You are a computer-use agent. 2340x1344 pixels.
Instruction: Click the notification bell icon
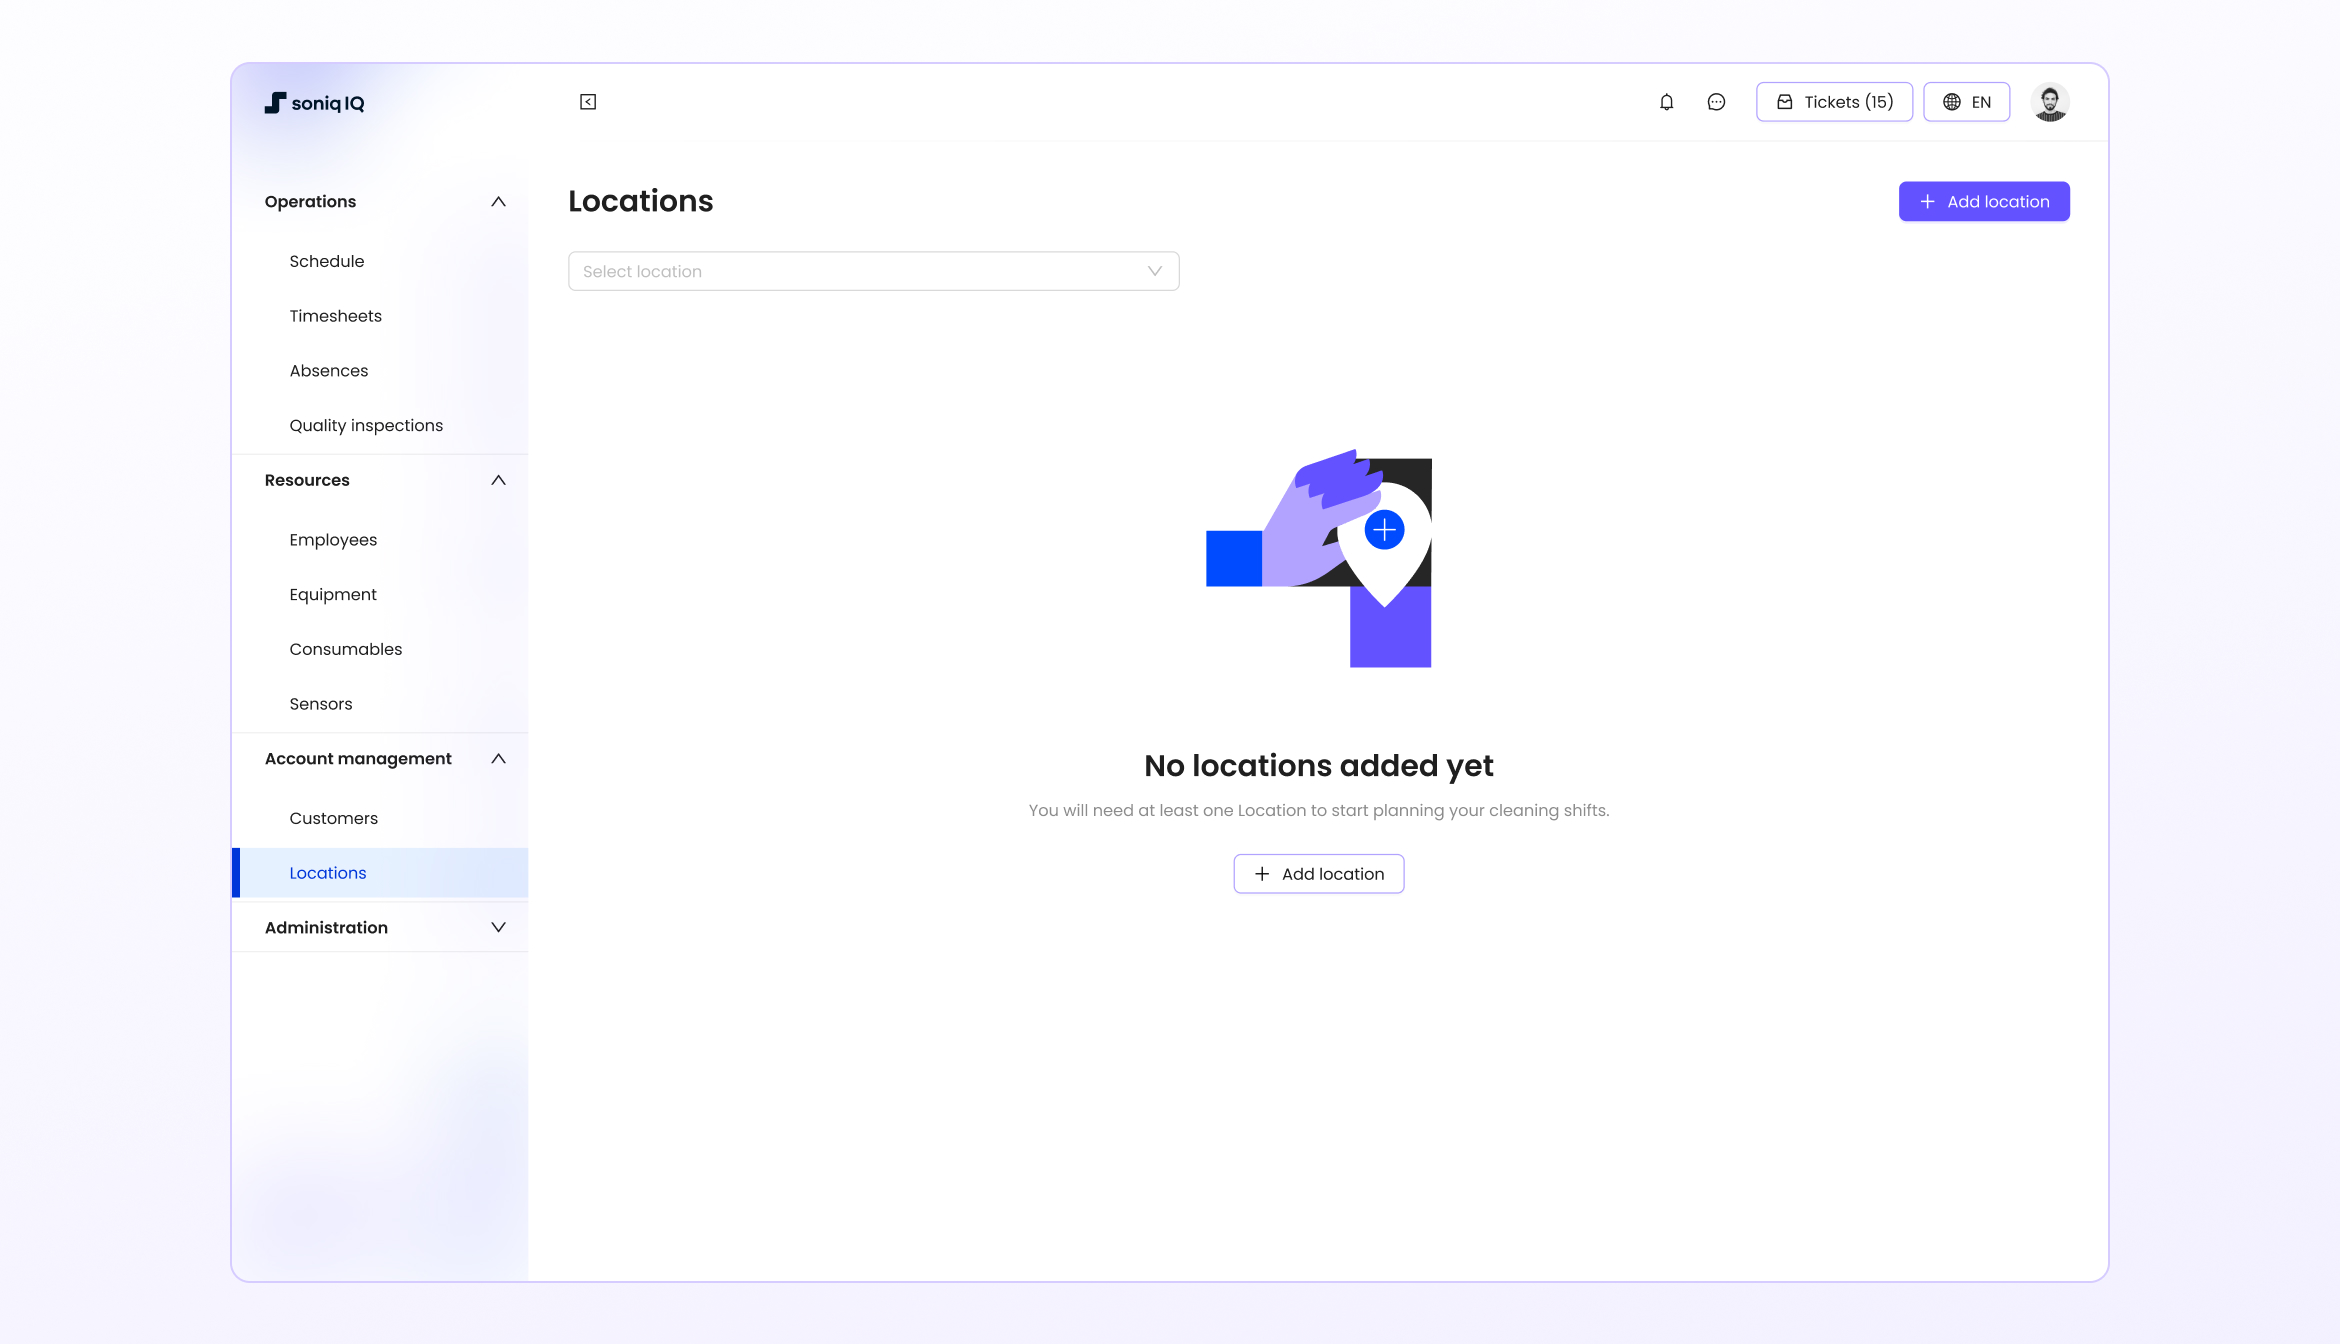1666,102
